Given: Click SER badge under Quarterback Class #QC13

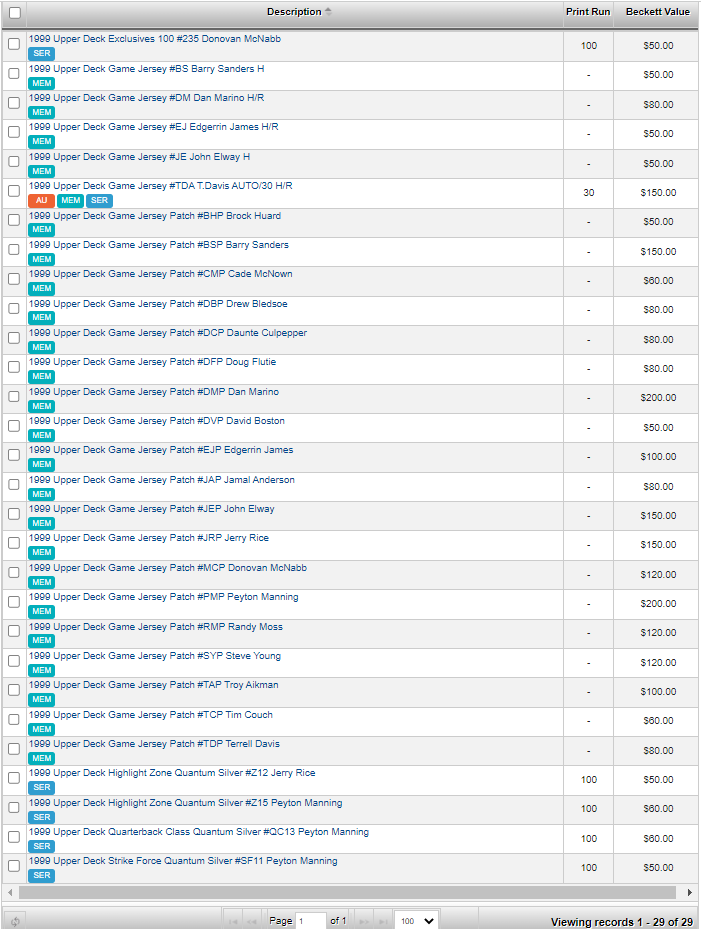Looking at the screenshot, I should point(41,846).
